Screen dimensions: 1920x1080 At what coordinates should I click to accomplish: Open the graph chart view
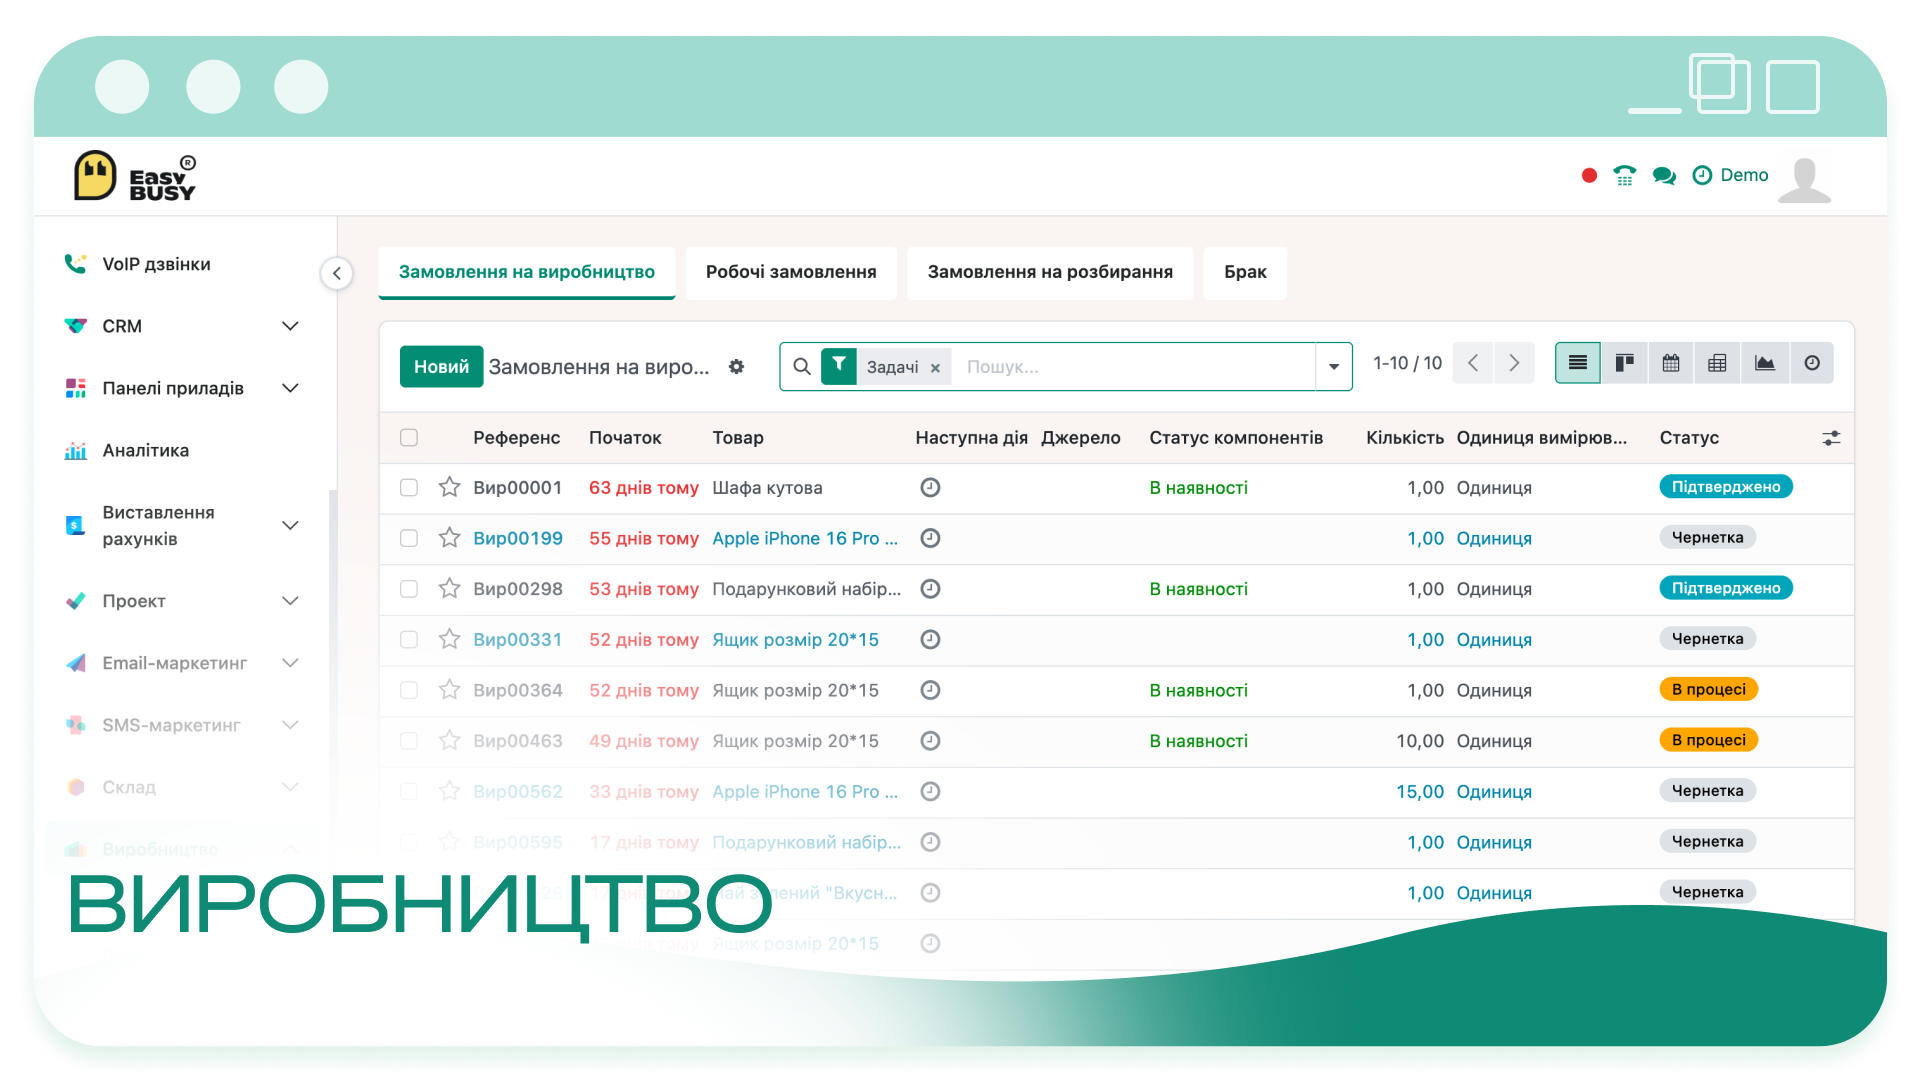pyautogui.click(x=1764, y=363)
